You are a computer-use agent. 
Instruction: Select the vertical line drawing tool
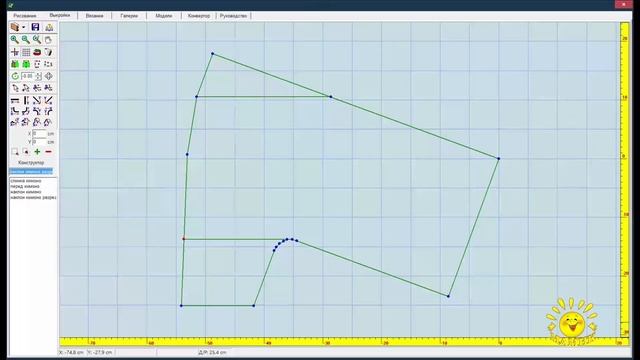pyautogui.click(x=26, y=100)
